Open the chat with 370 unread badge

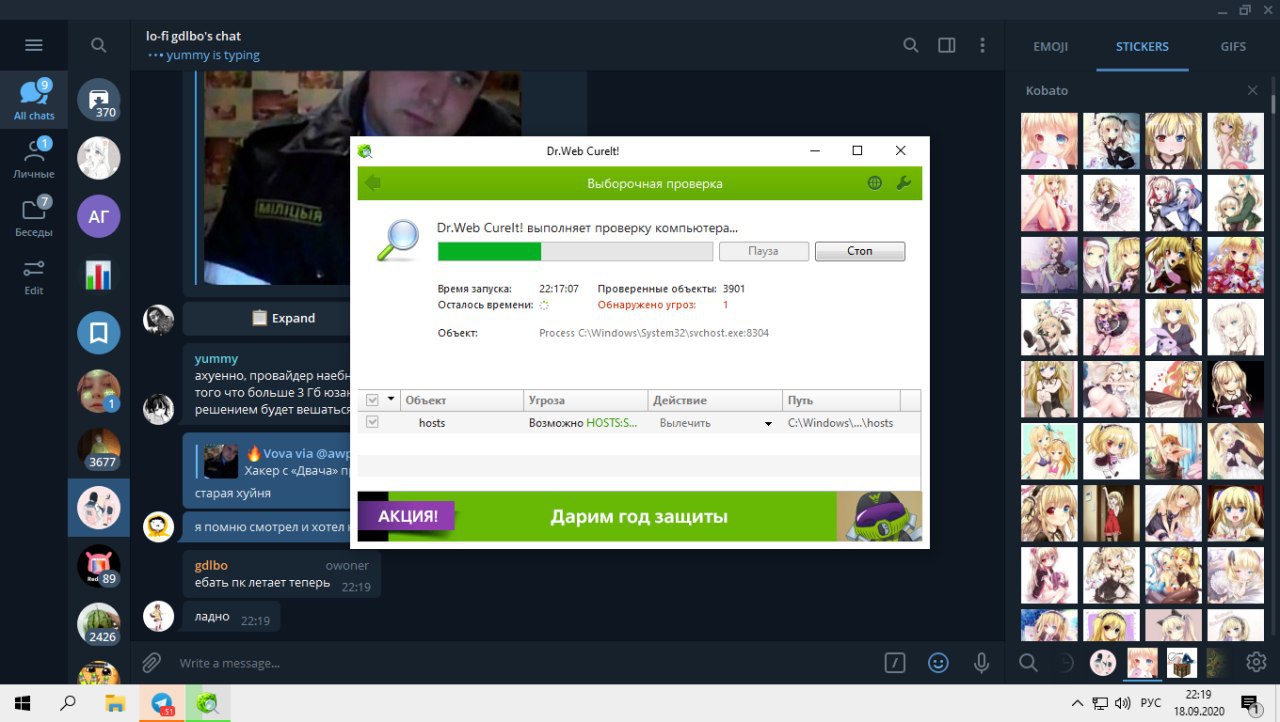point(99,100)
